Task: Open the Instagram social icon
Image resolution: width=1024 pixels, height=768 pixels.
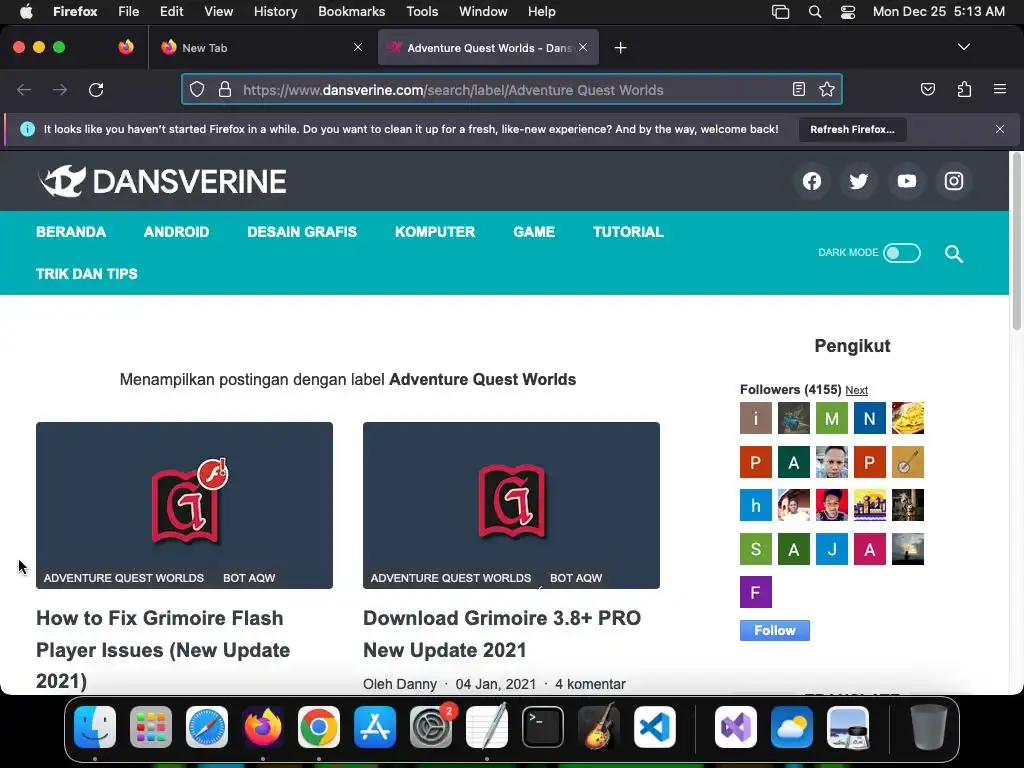Action: coord(953,181)
